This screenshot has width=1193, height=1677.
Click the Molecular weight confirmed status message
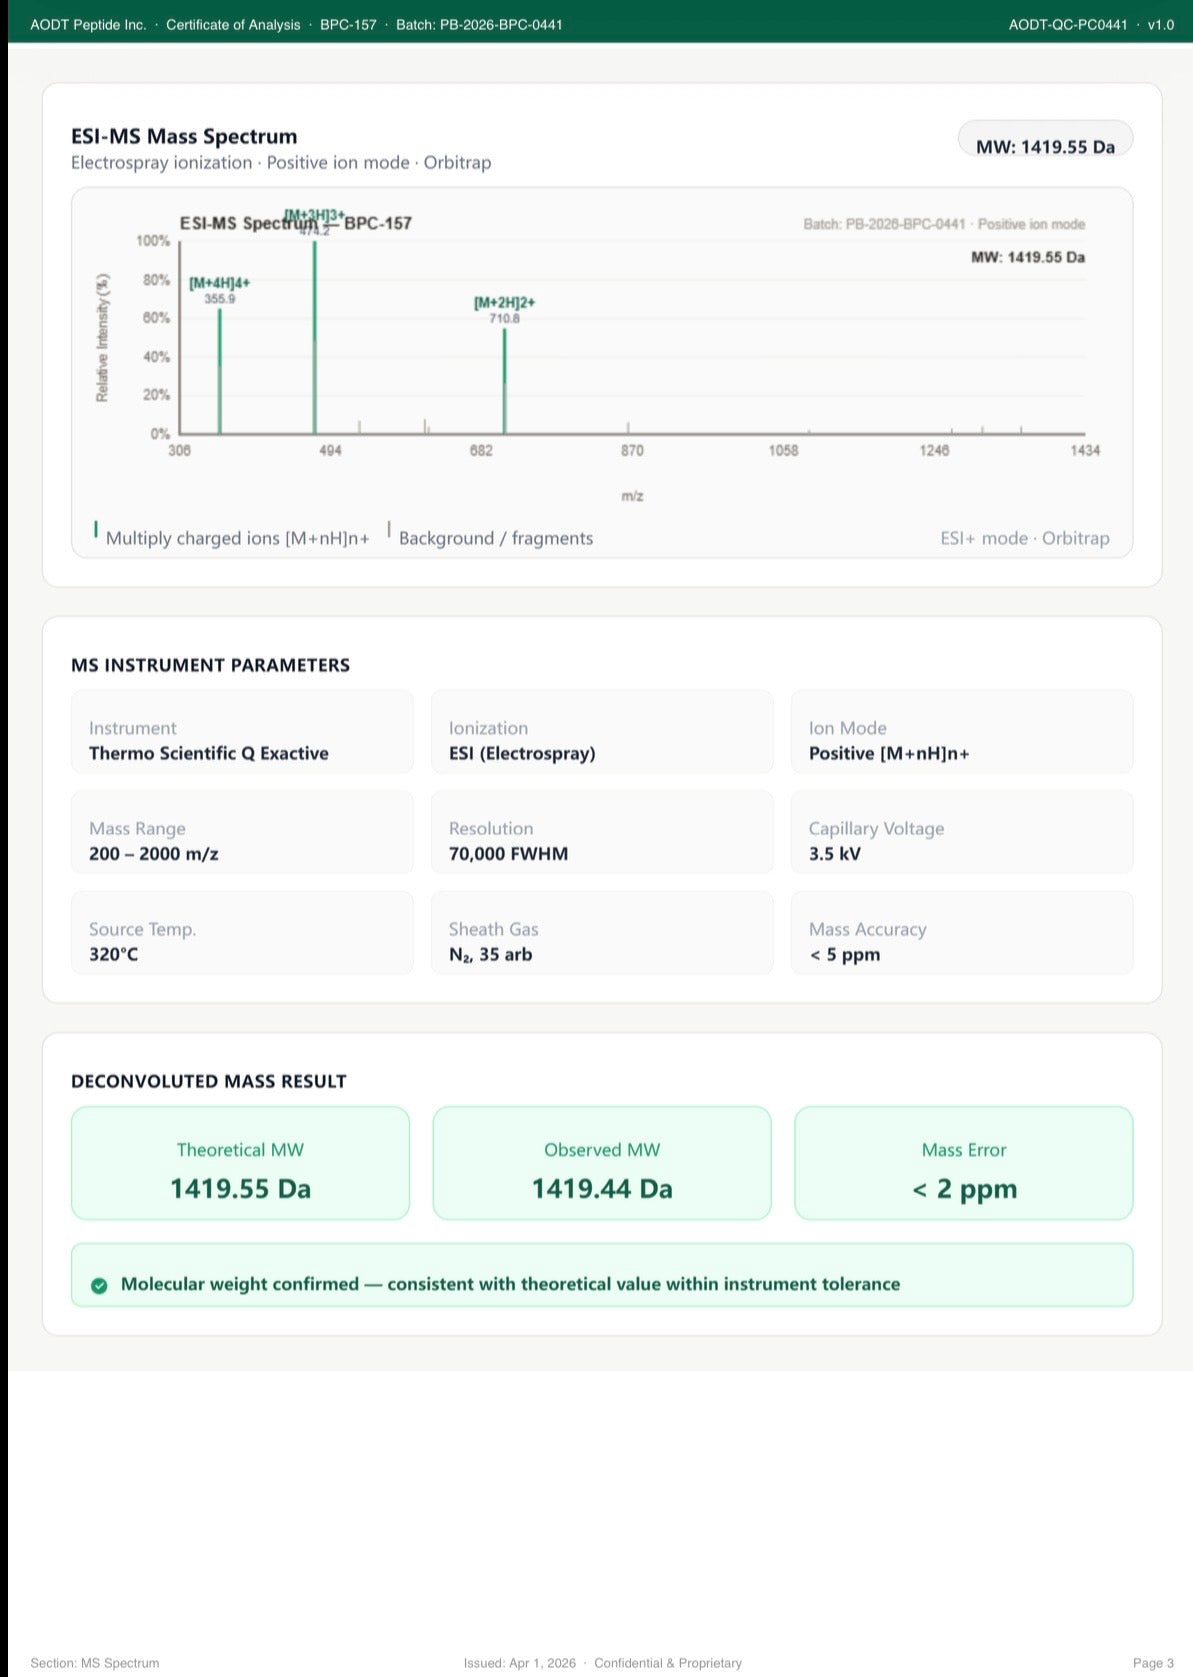click(x=602, y=1275)
